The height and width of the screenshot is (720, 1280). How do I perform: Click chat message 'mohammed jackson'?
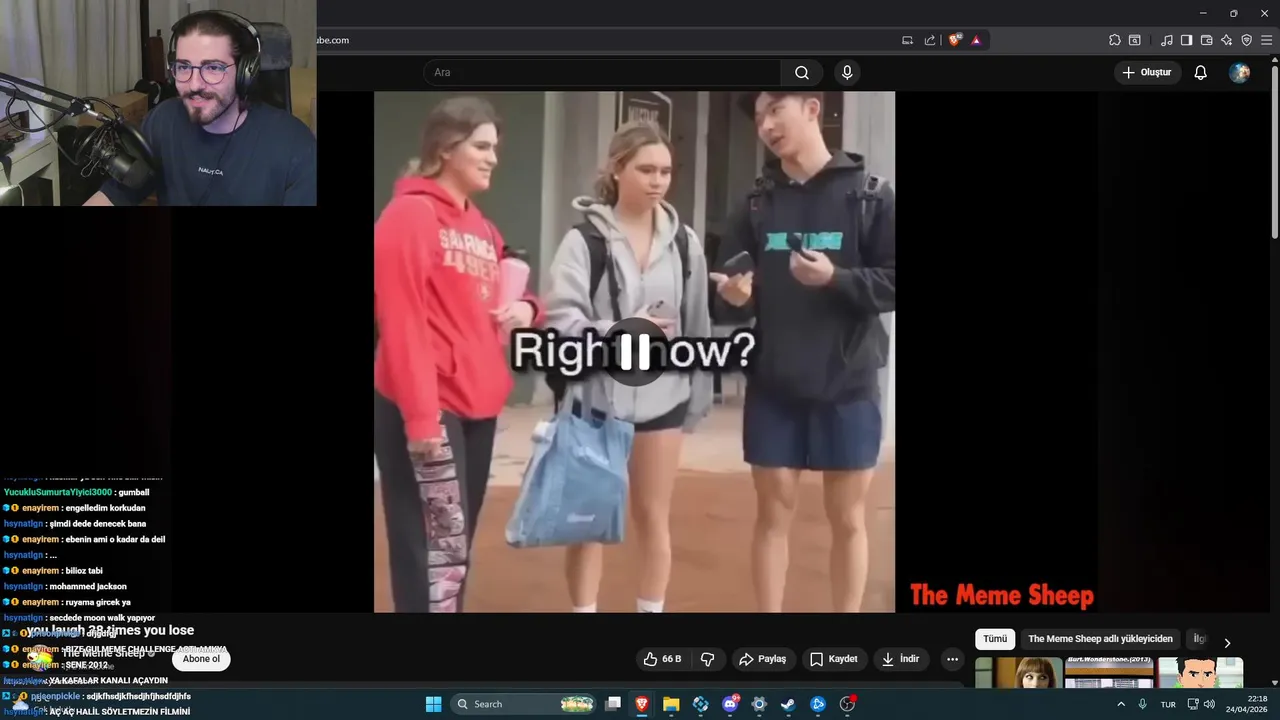click(x=88, y=586)
